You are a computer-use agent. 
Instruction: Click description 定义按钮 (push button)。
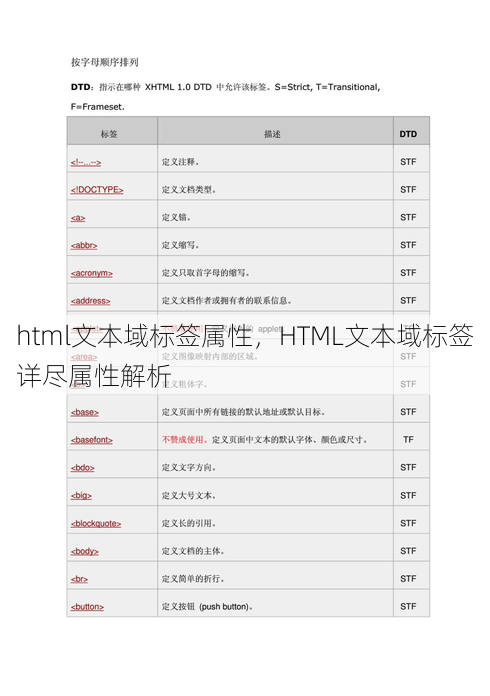click(207, 606)
